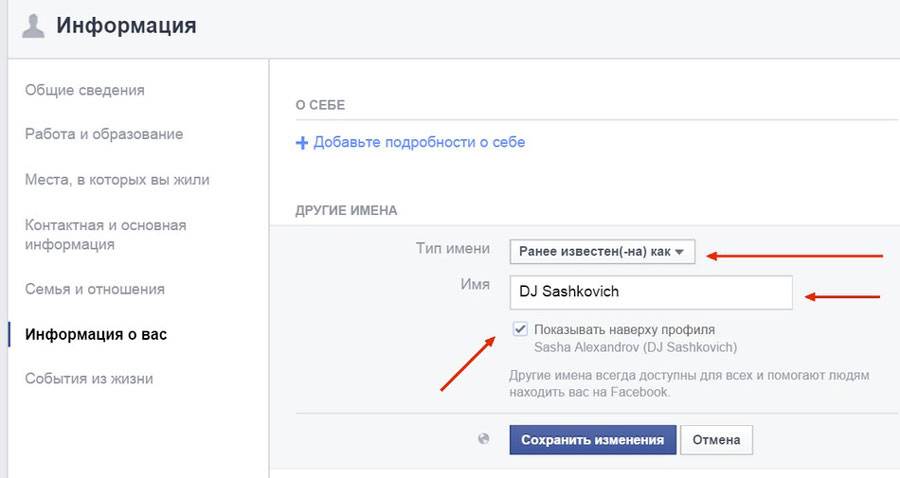Image resolution: width=900 pixels, height=478 pixels.
Task: Focus the Имя field containing DJ Sashkovich
Action: [650, 293]
